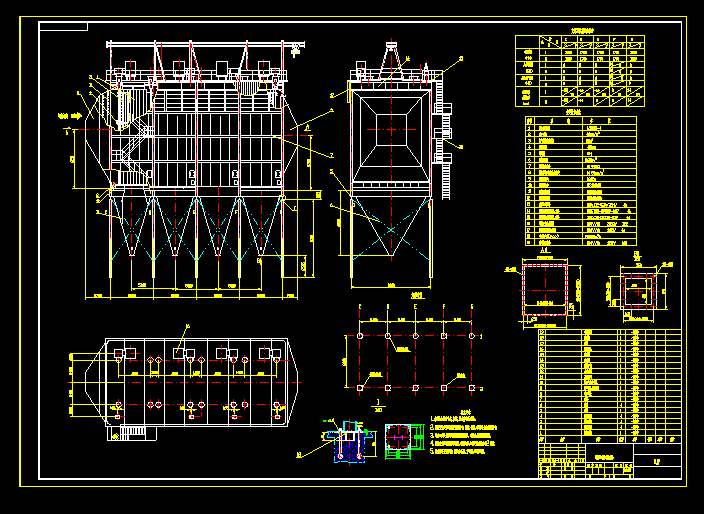704x514 pixels.
Task: Pick the blue hatched anchor bolt foundation section
Action: 349,442
